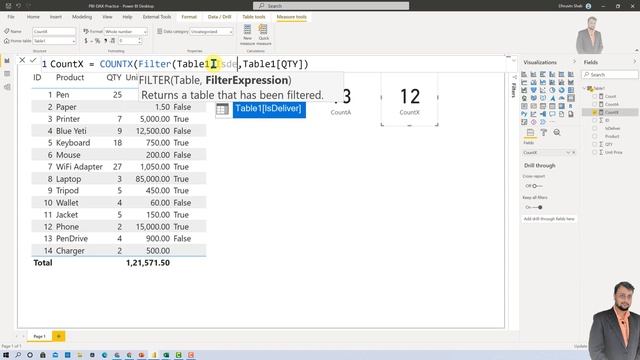Viewport: 640px width, 360px height.
Task: Switch to External Tools tab
Action: (157, 17)
